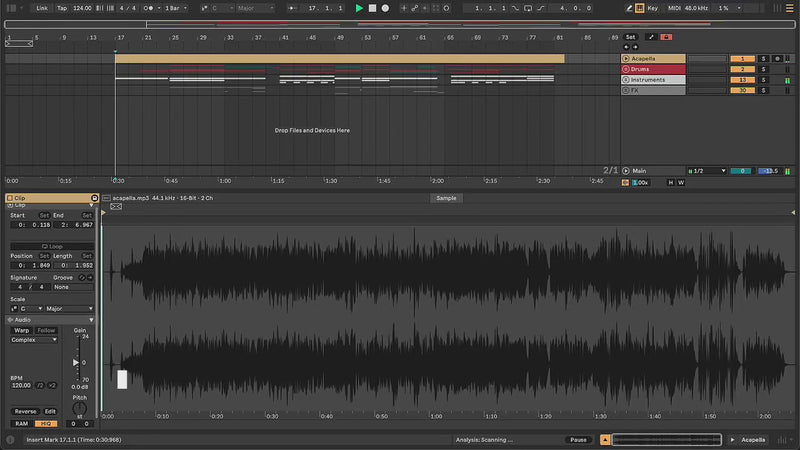Click the Reverse sample button
This screenshot has width=800, height=450.
24,411
